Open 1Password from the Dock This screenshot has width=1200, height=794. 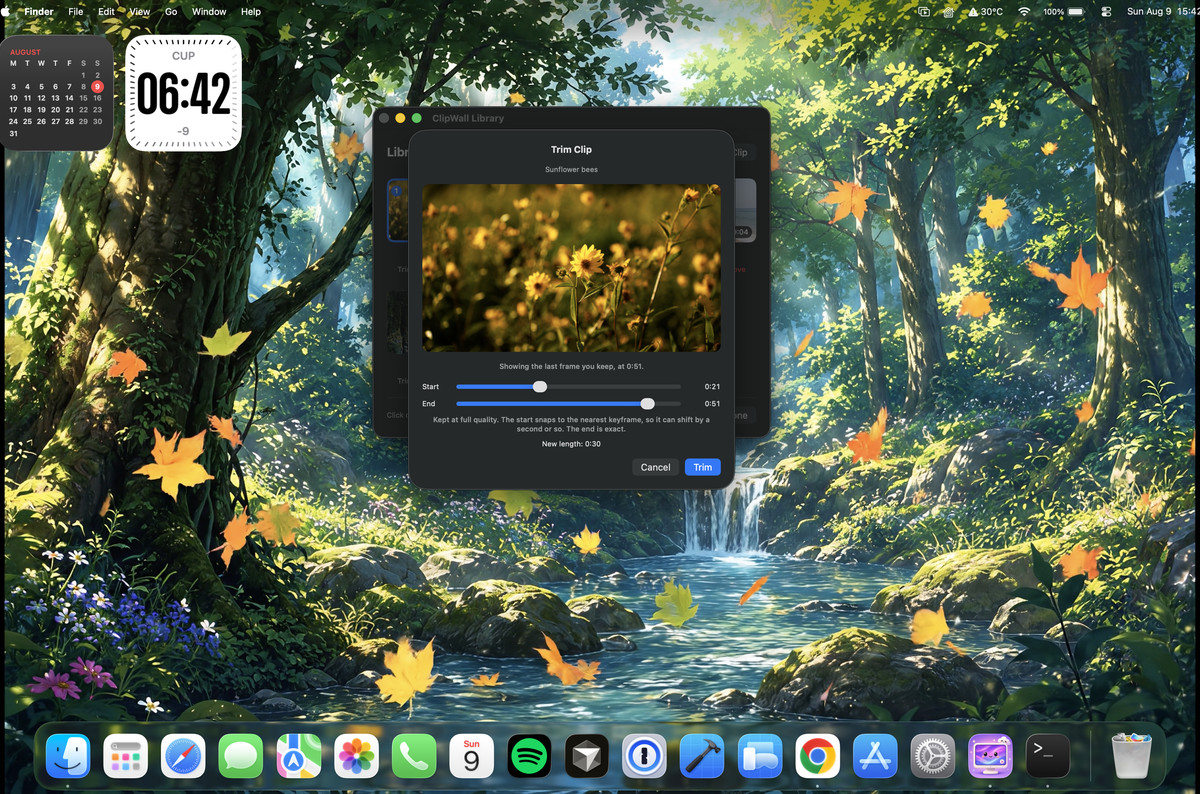(644, 756)
